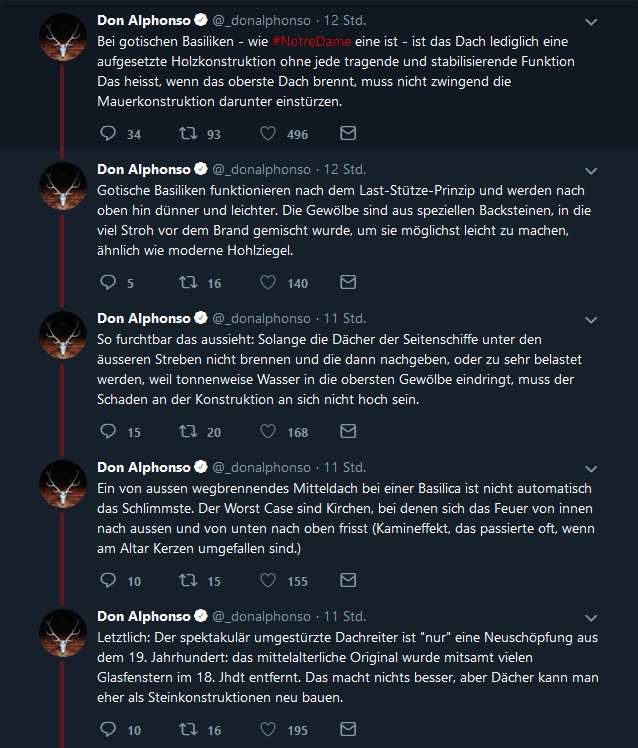
Task: Open the #NotreDame hashtag link
Action: (312, 42)
